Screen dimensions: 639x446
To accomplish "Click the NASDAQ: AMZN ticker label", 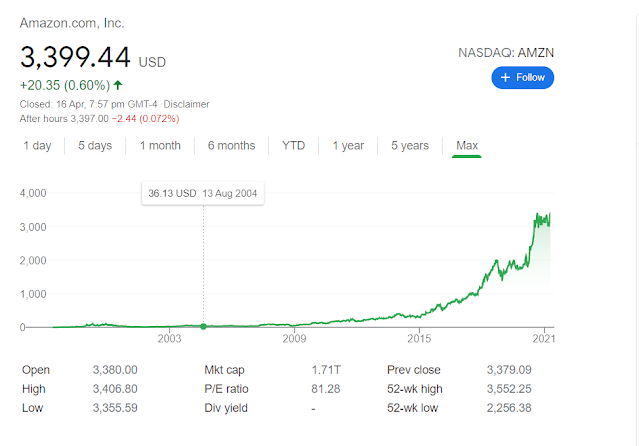I will tap(506, 53).
